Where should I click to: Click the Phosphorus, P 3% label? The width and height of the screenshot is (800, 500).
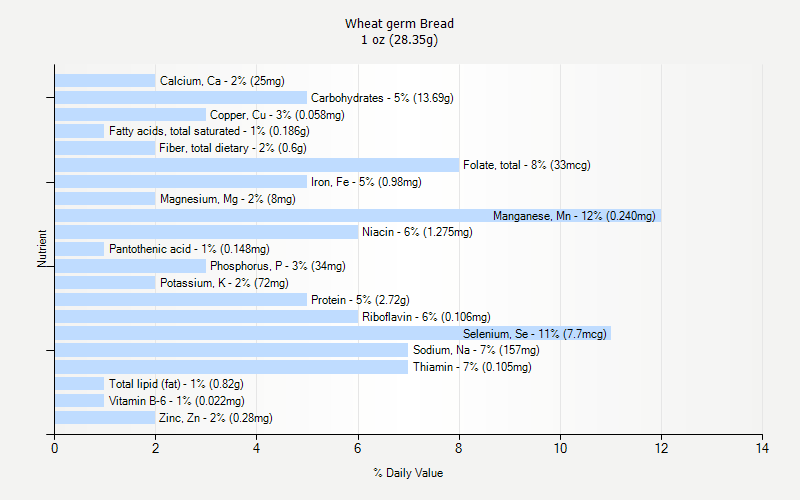[x=278, y=266]
